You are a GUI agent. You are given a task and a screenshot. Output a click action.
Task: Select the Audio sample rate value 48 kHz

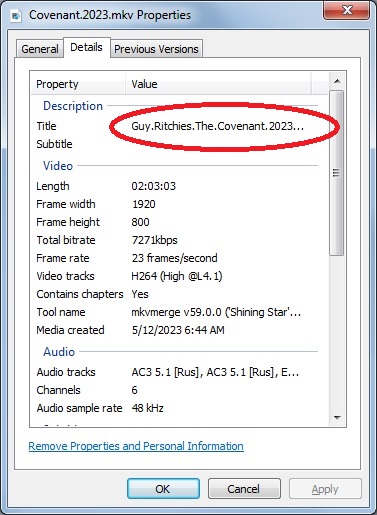pos(147,408)
